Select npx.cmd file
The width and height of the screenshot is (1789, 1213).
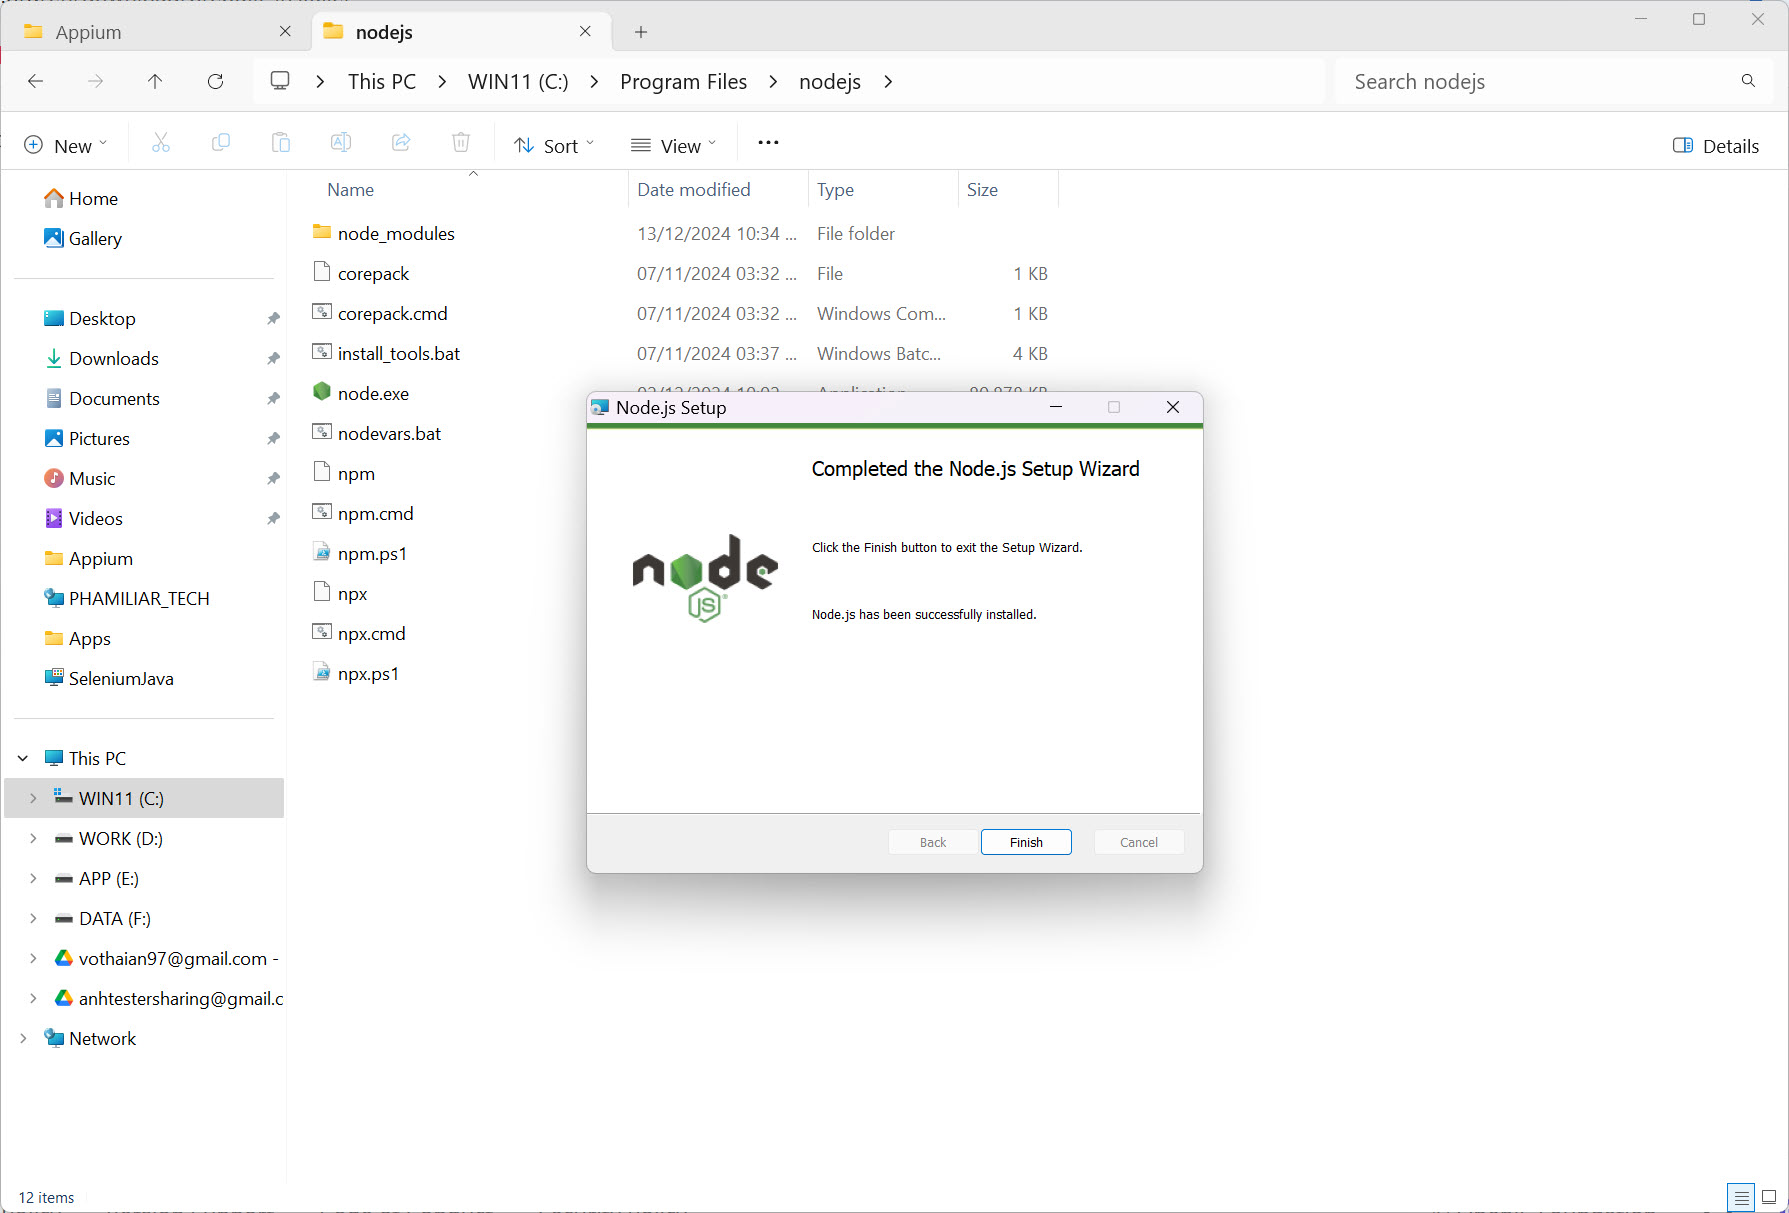coord(371,634)
